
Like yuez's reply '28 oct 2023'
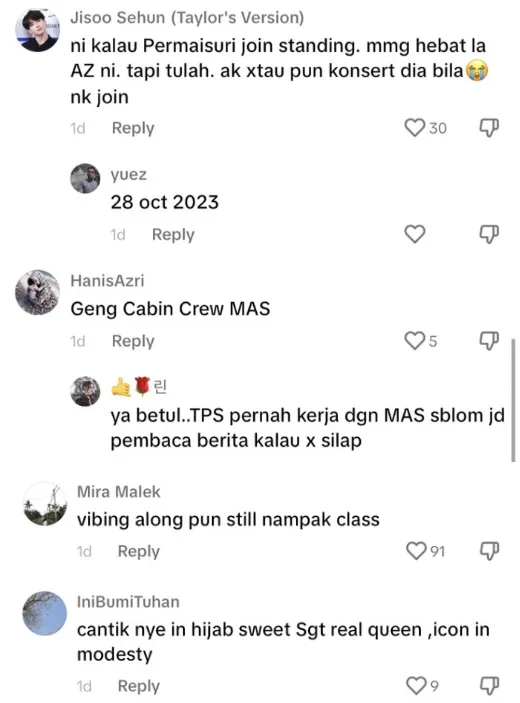[415, 234]
